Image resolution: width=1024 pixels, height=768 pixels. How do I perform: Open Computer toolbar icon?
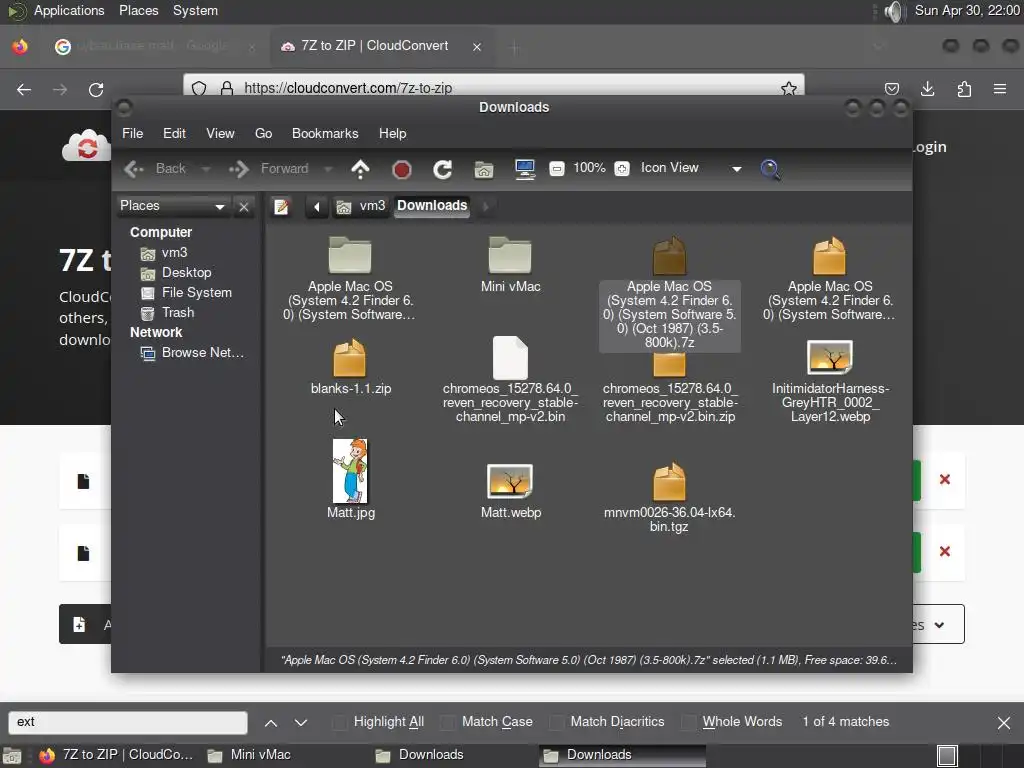point(524,170)
